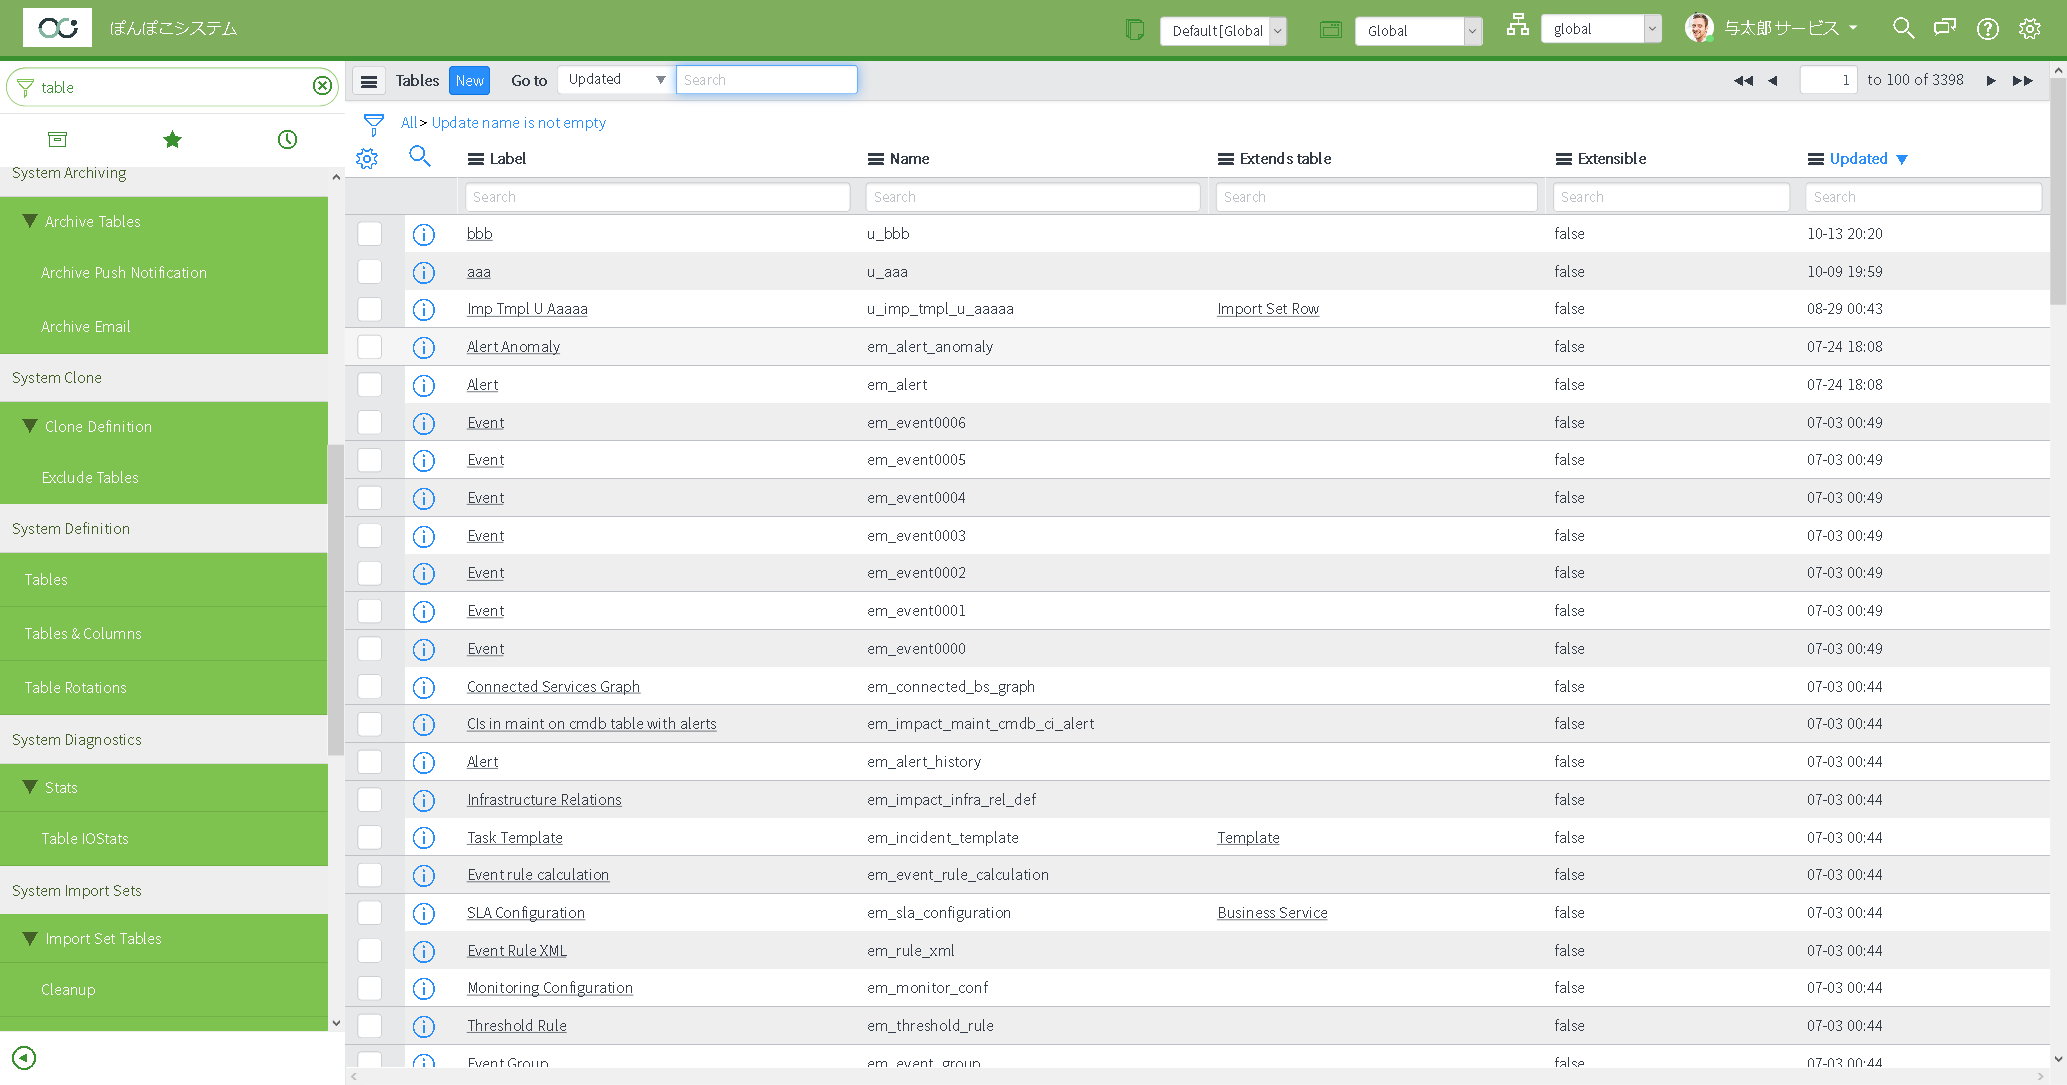2067x1085 pixels.
Task: Select the Task Template row checkbox
Action: pos(369,838)
